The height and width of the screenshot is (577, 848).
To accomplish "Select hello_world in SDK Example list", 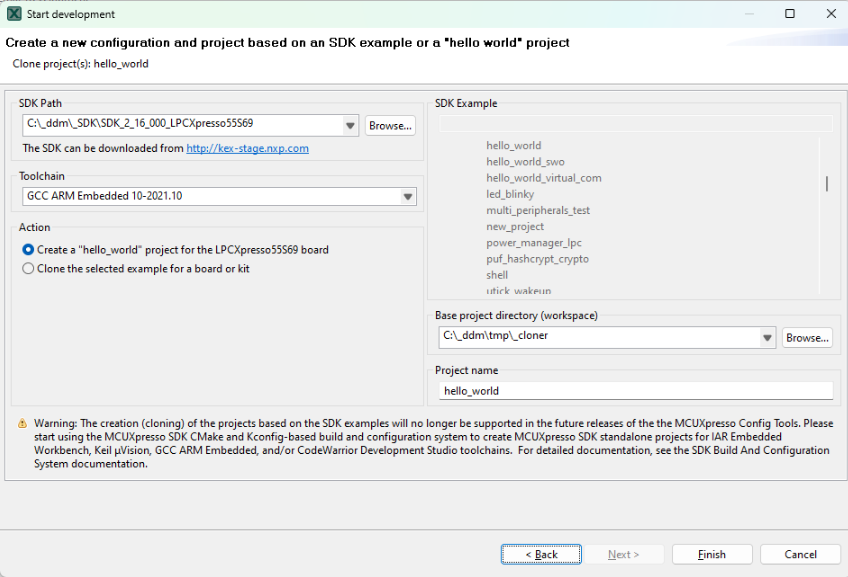I will point(513,145).
